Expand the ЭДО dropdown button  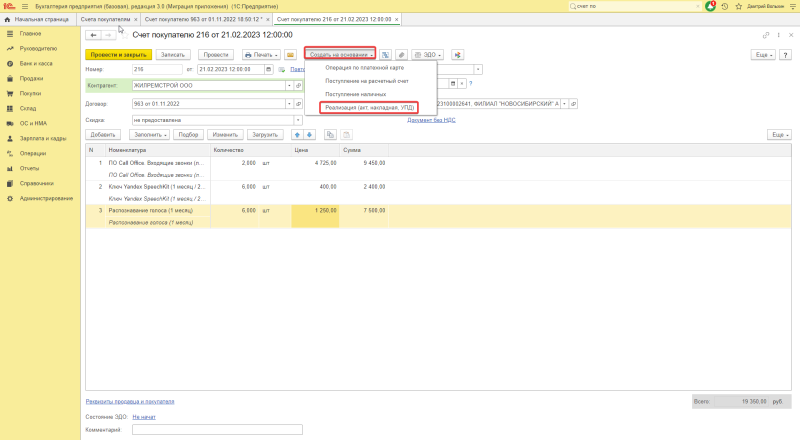pyautogui.click(x=428, y=55)
